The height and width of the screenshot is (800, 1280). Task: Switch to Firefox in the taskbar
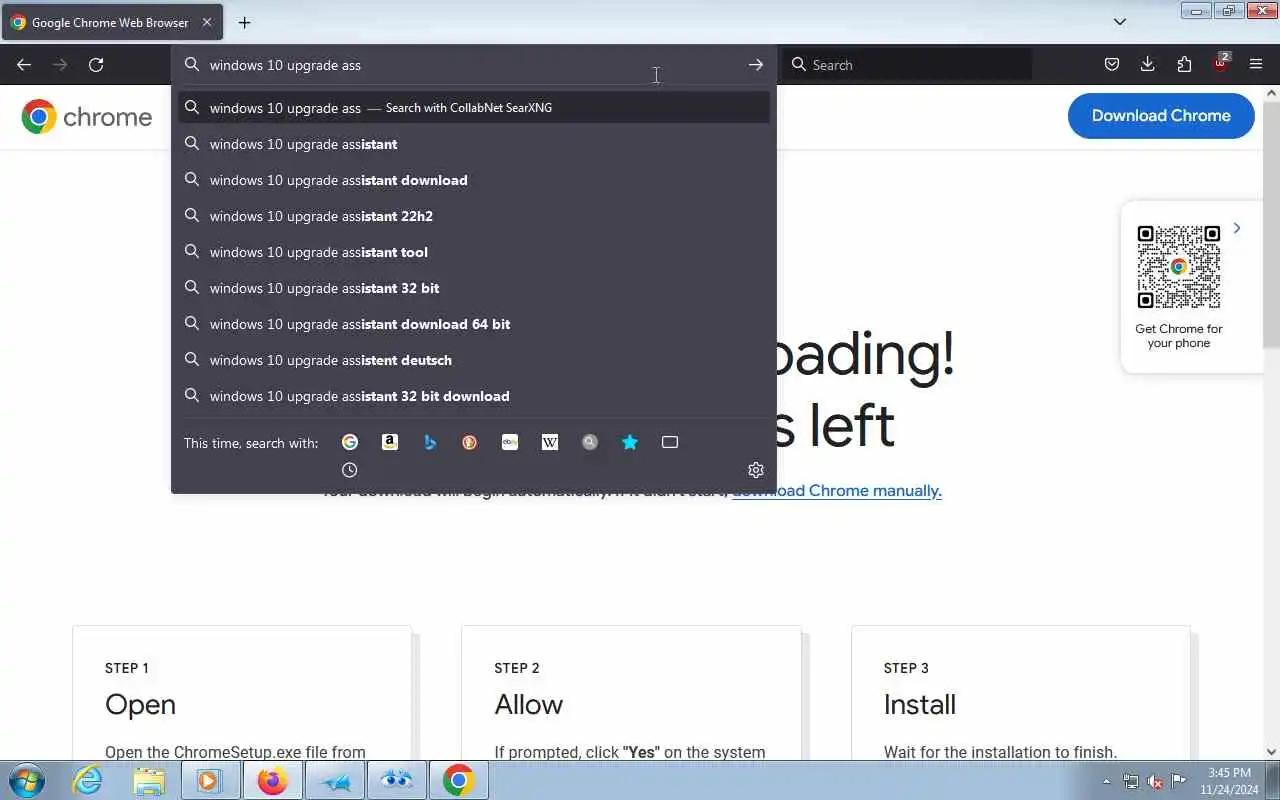(271, 780)
